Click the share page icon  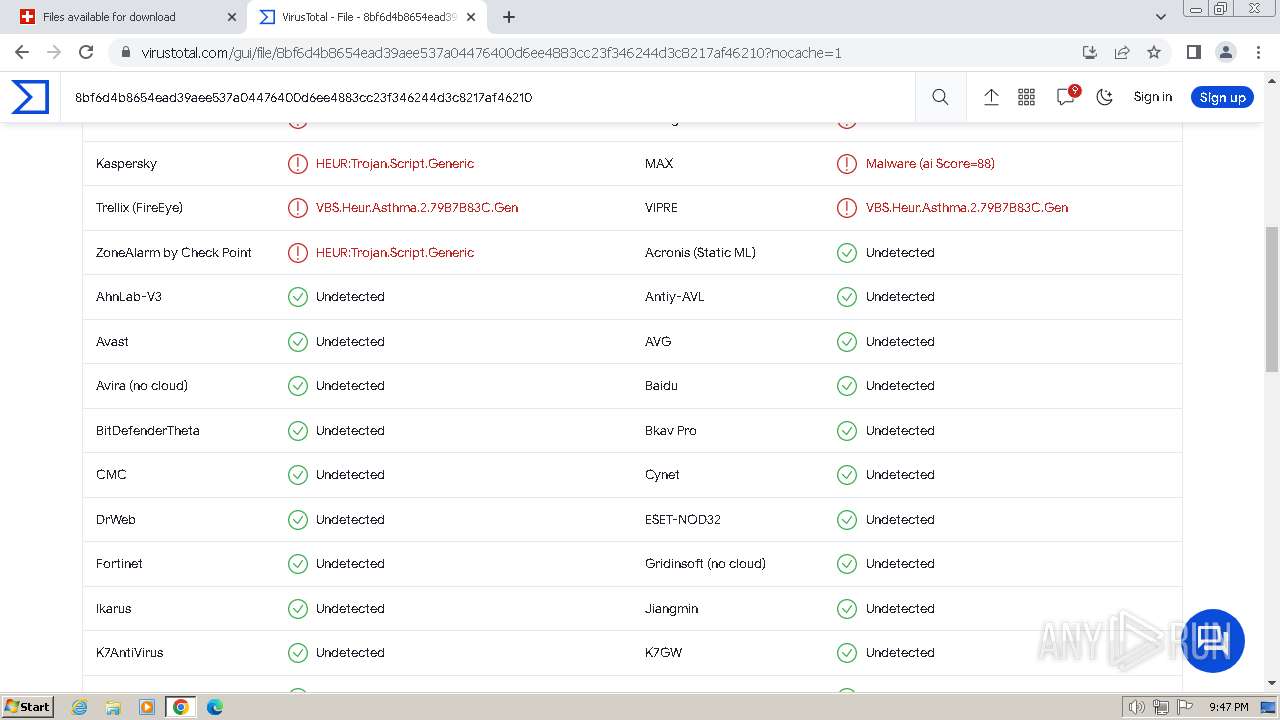tap(1122, 52)
